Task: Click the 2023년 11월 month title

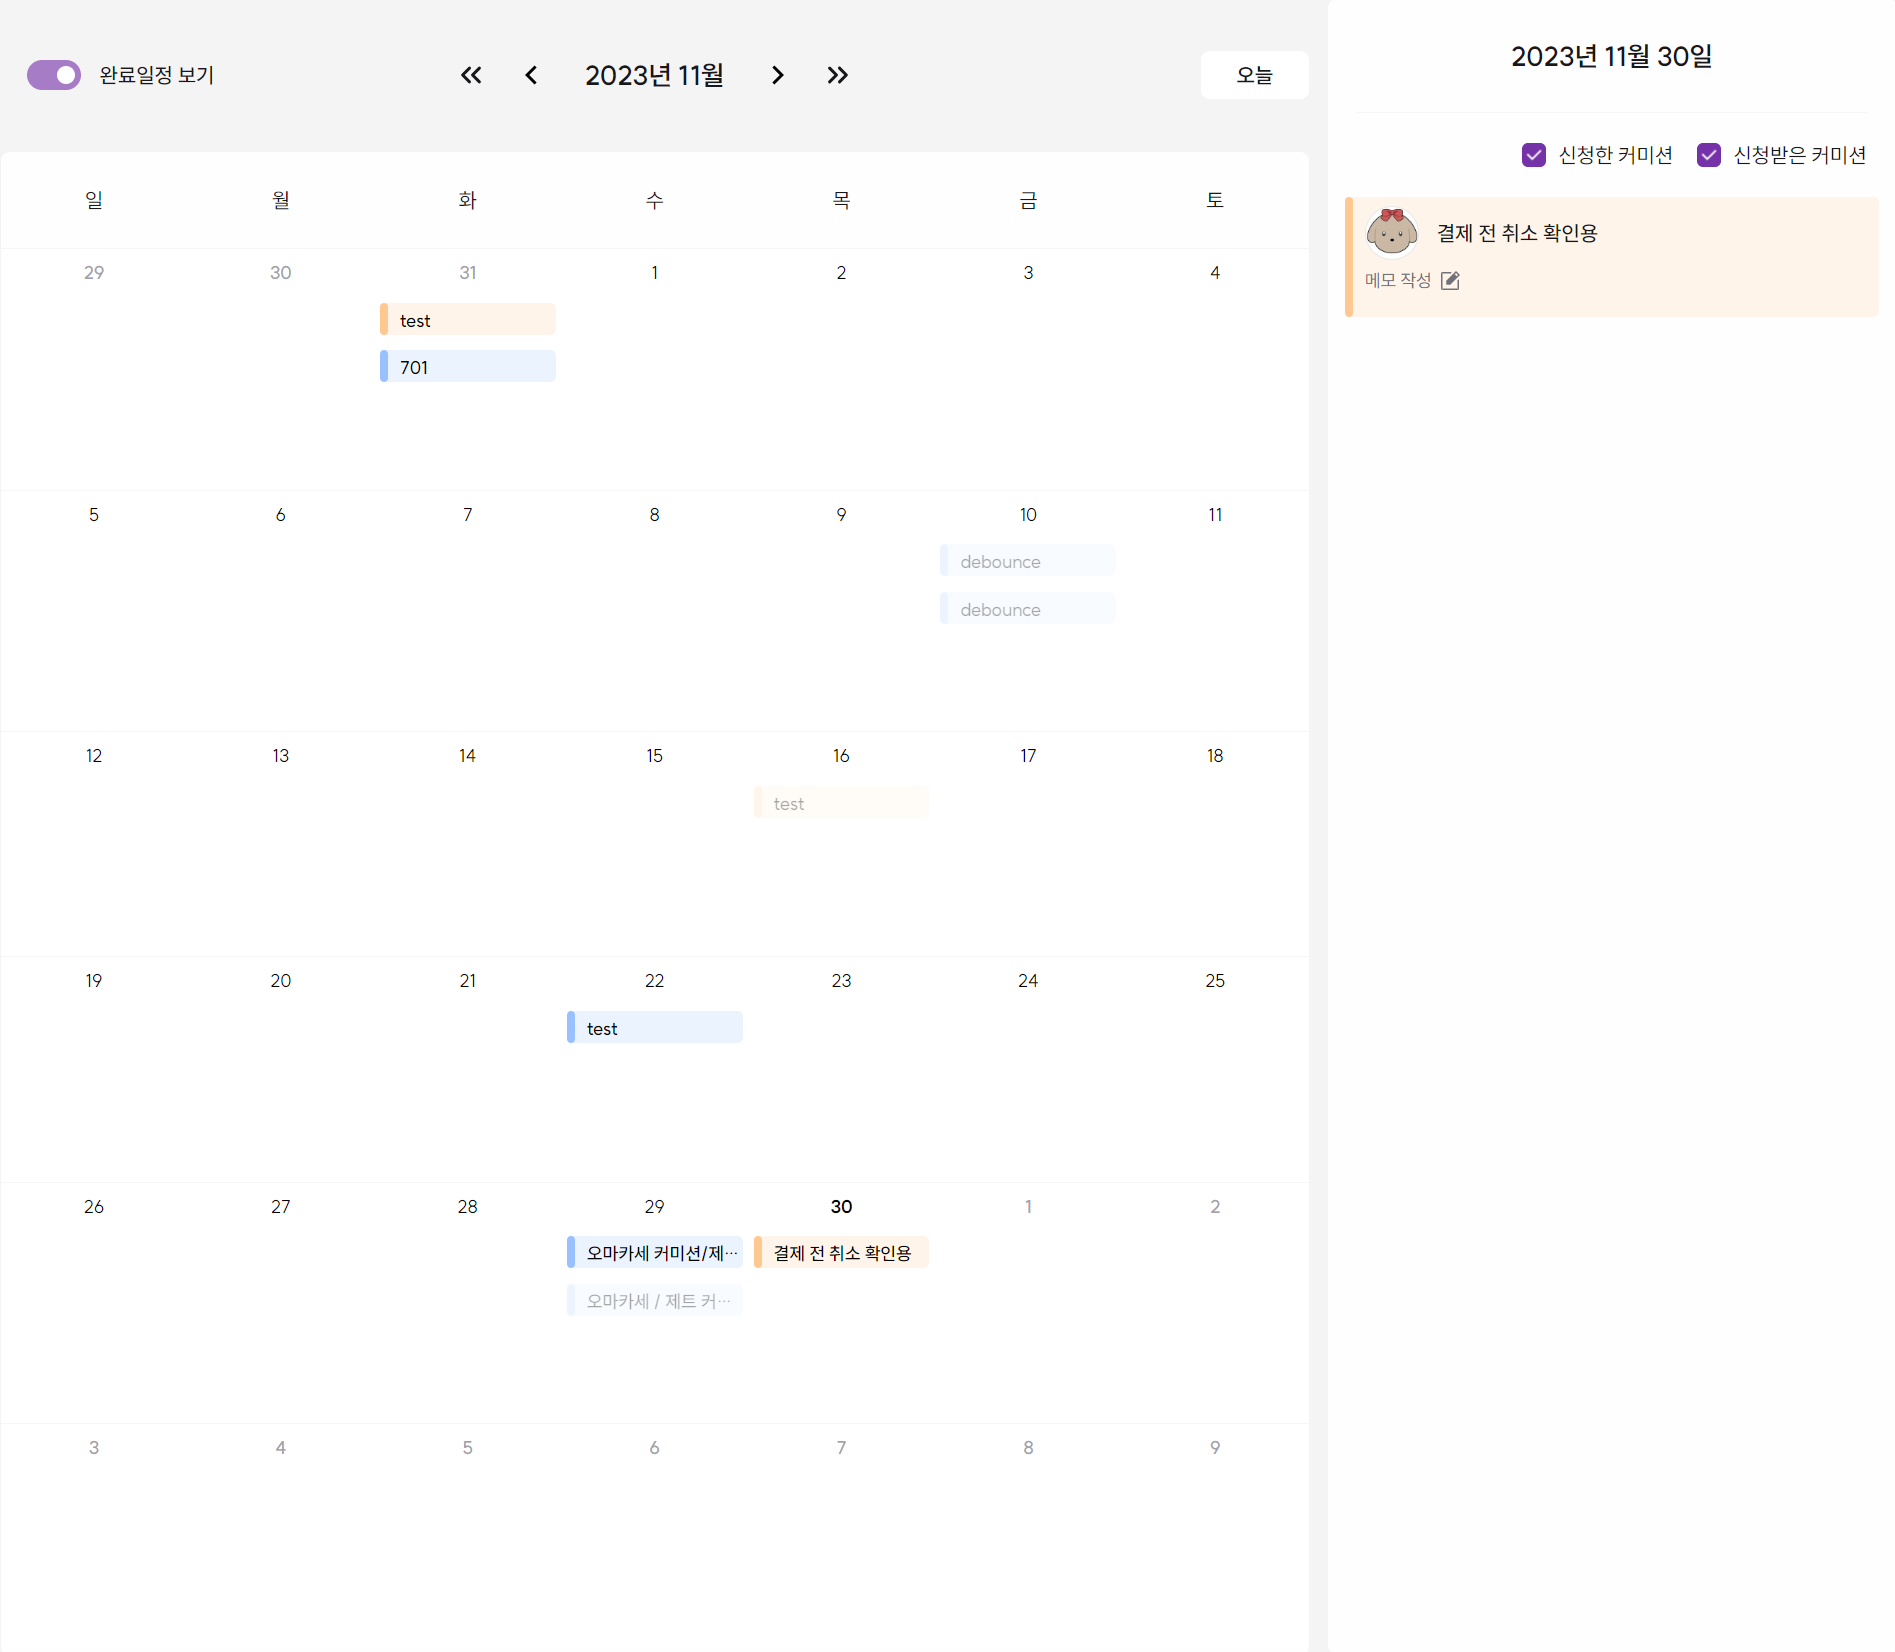Action: pos(654,75)
